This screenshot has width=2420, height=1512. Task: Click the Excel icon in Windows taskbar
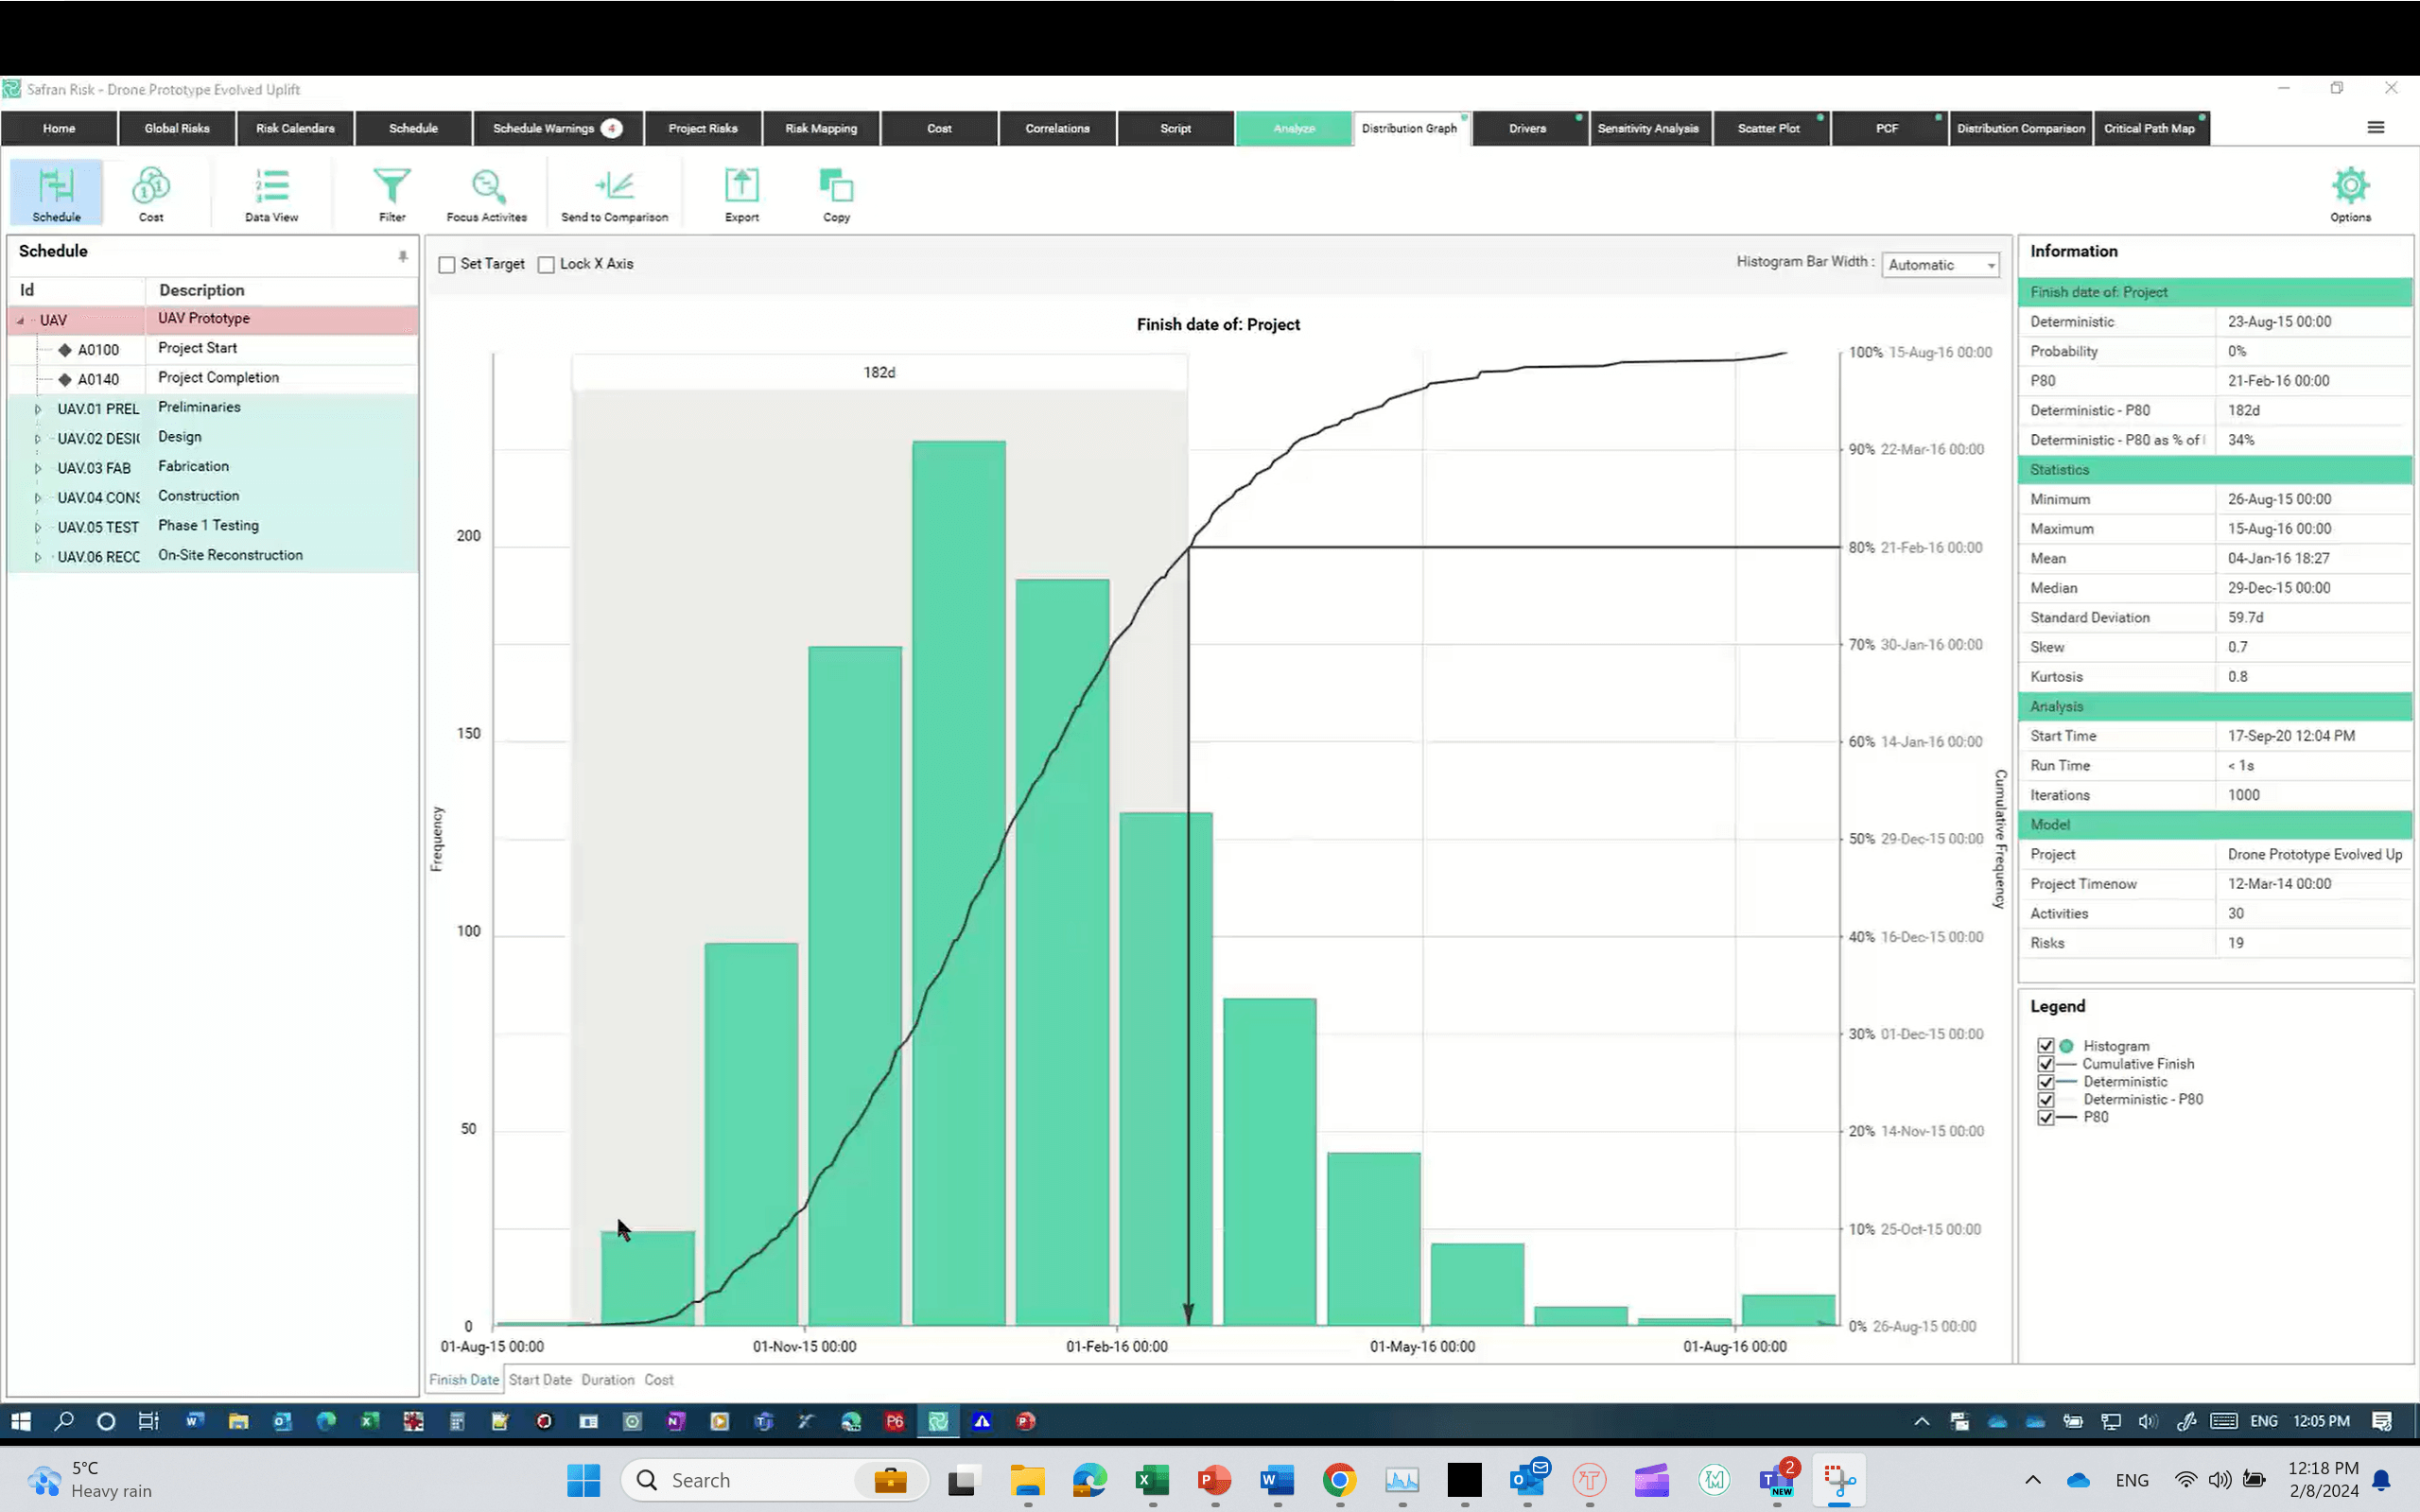click(x=1152, y=1480)
